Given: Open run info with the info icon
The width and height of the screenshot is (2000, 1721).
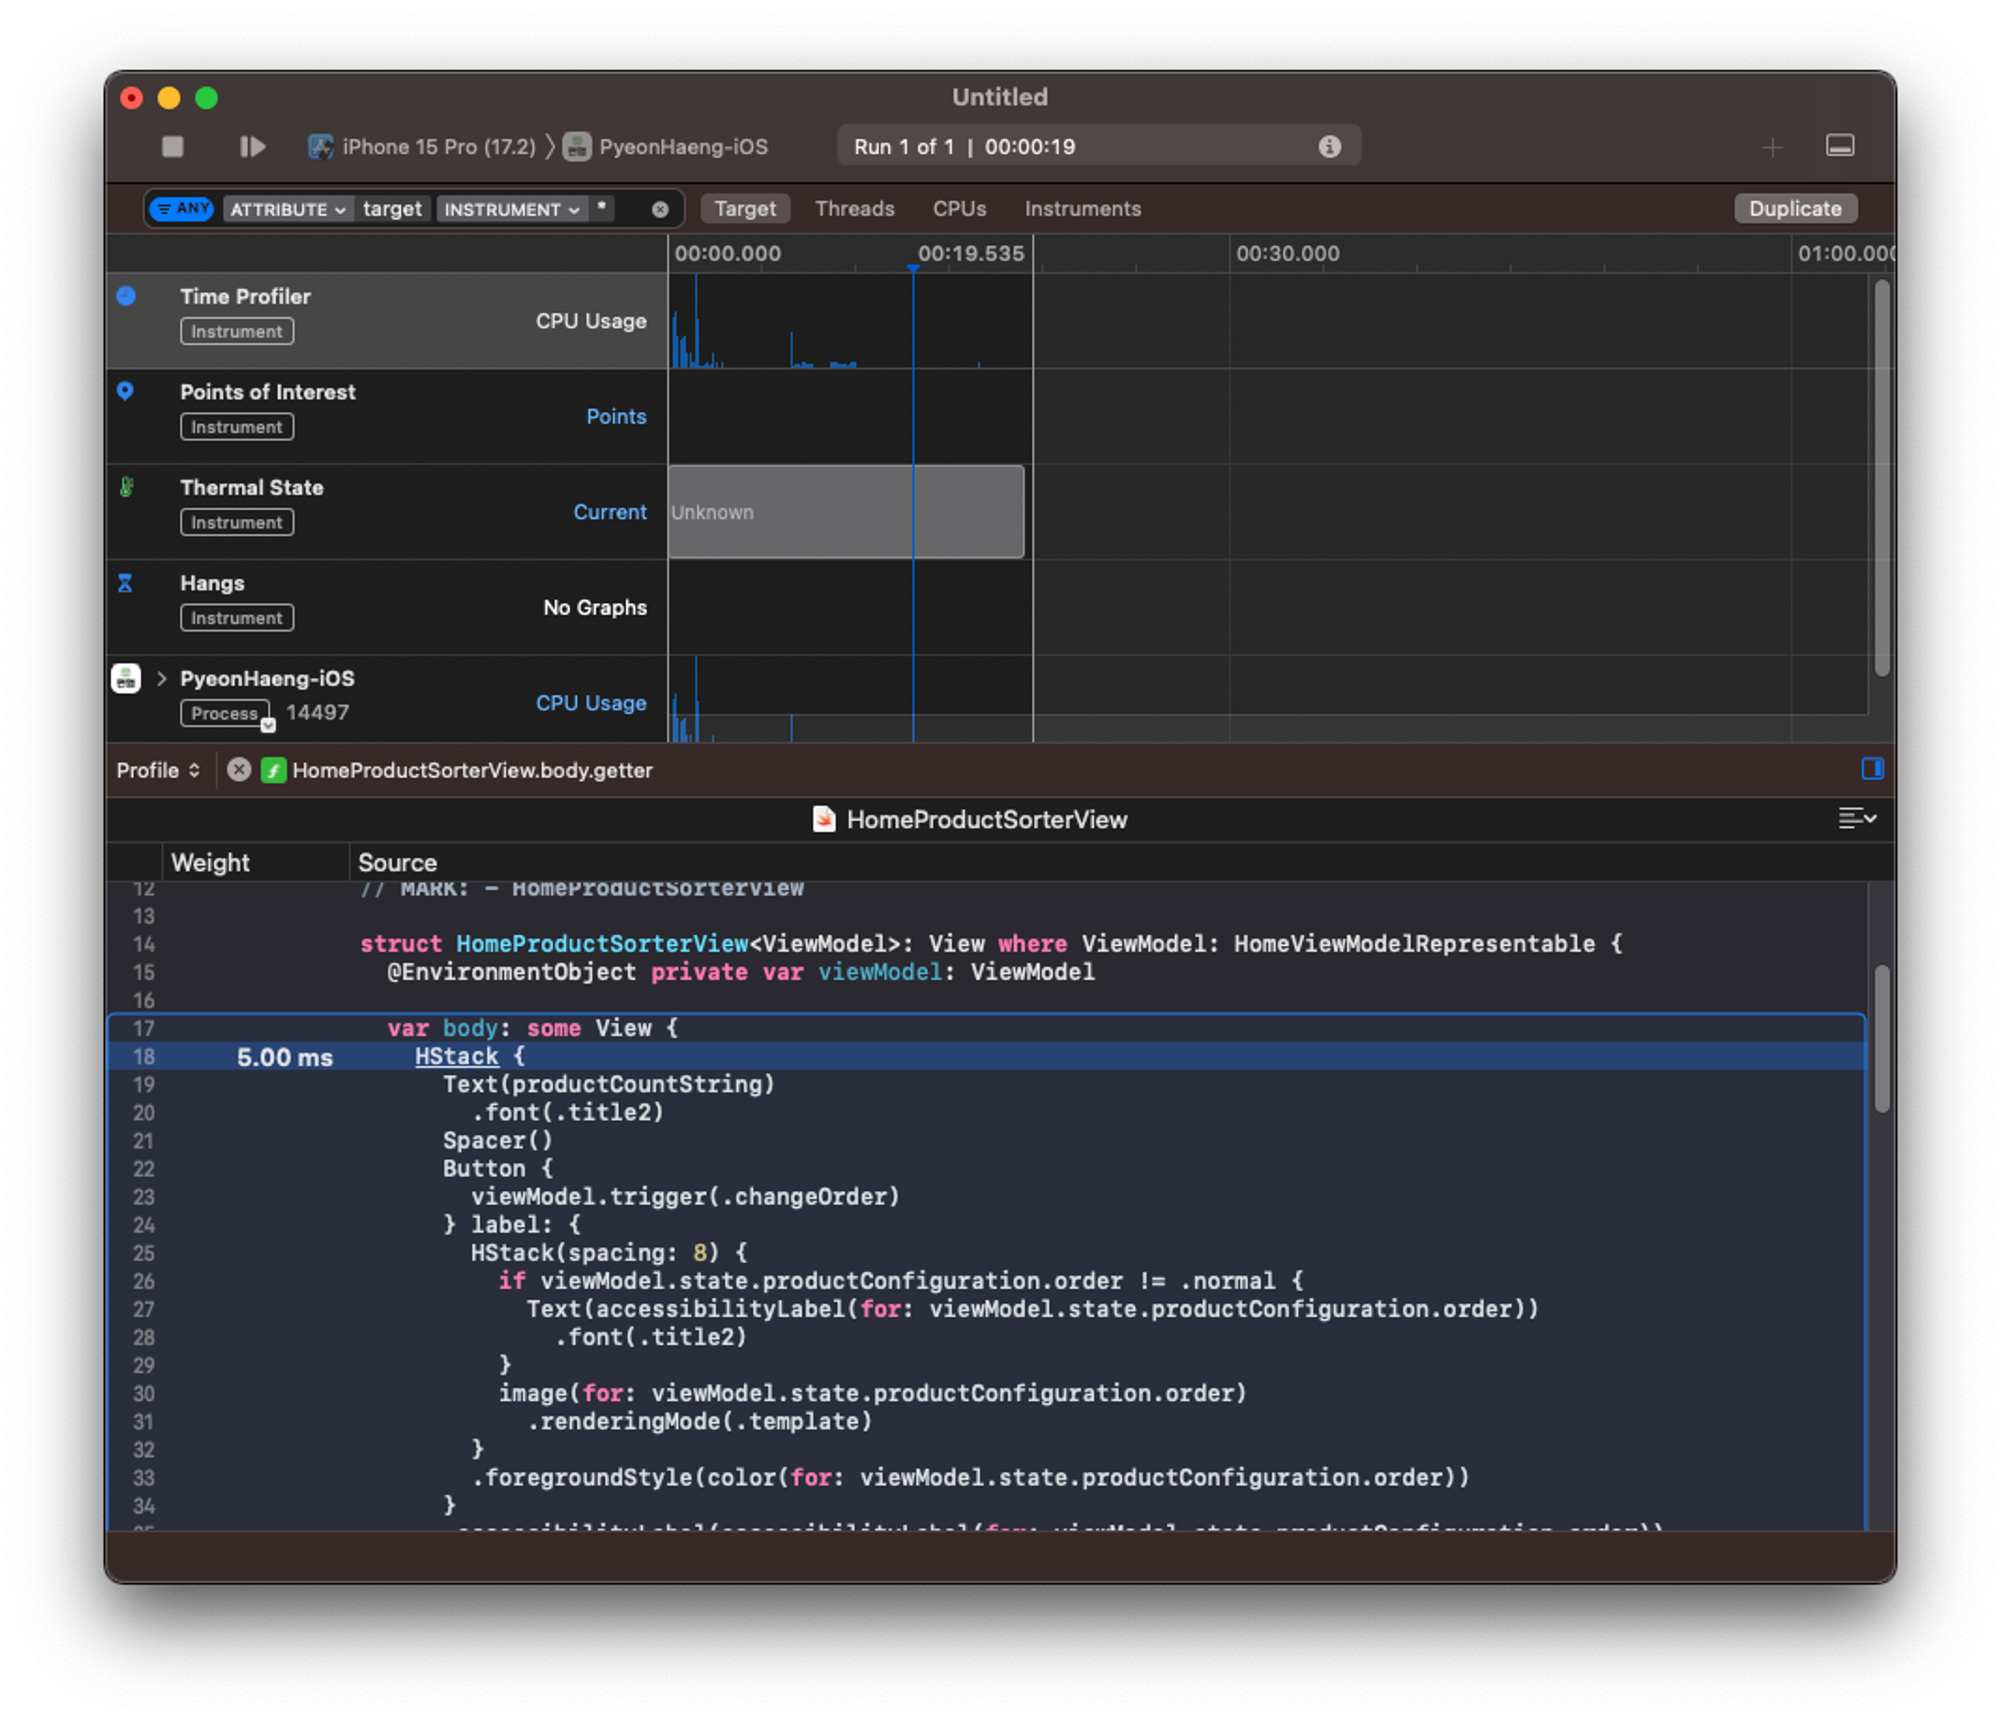Looking at the screenshot, I should click(x=1329, y=147).
